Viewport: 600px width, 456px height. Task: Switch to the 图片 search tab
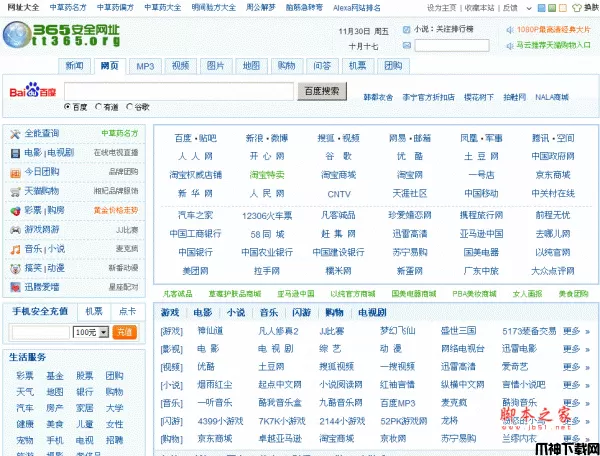216,66
